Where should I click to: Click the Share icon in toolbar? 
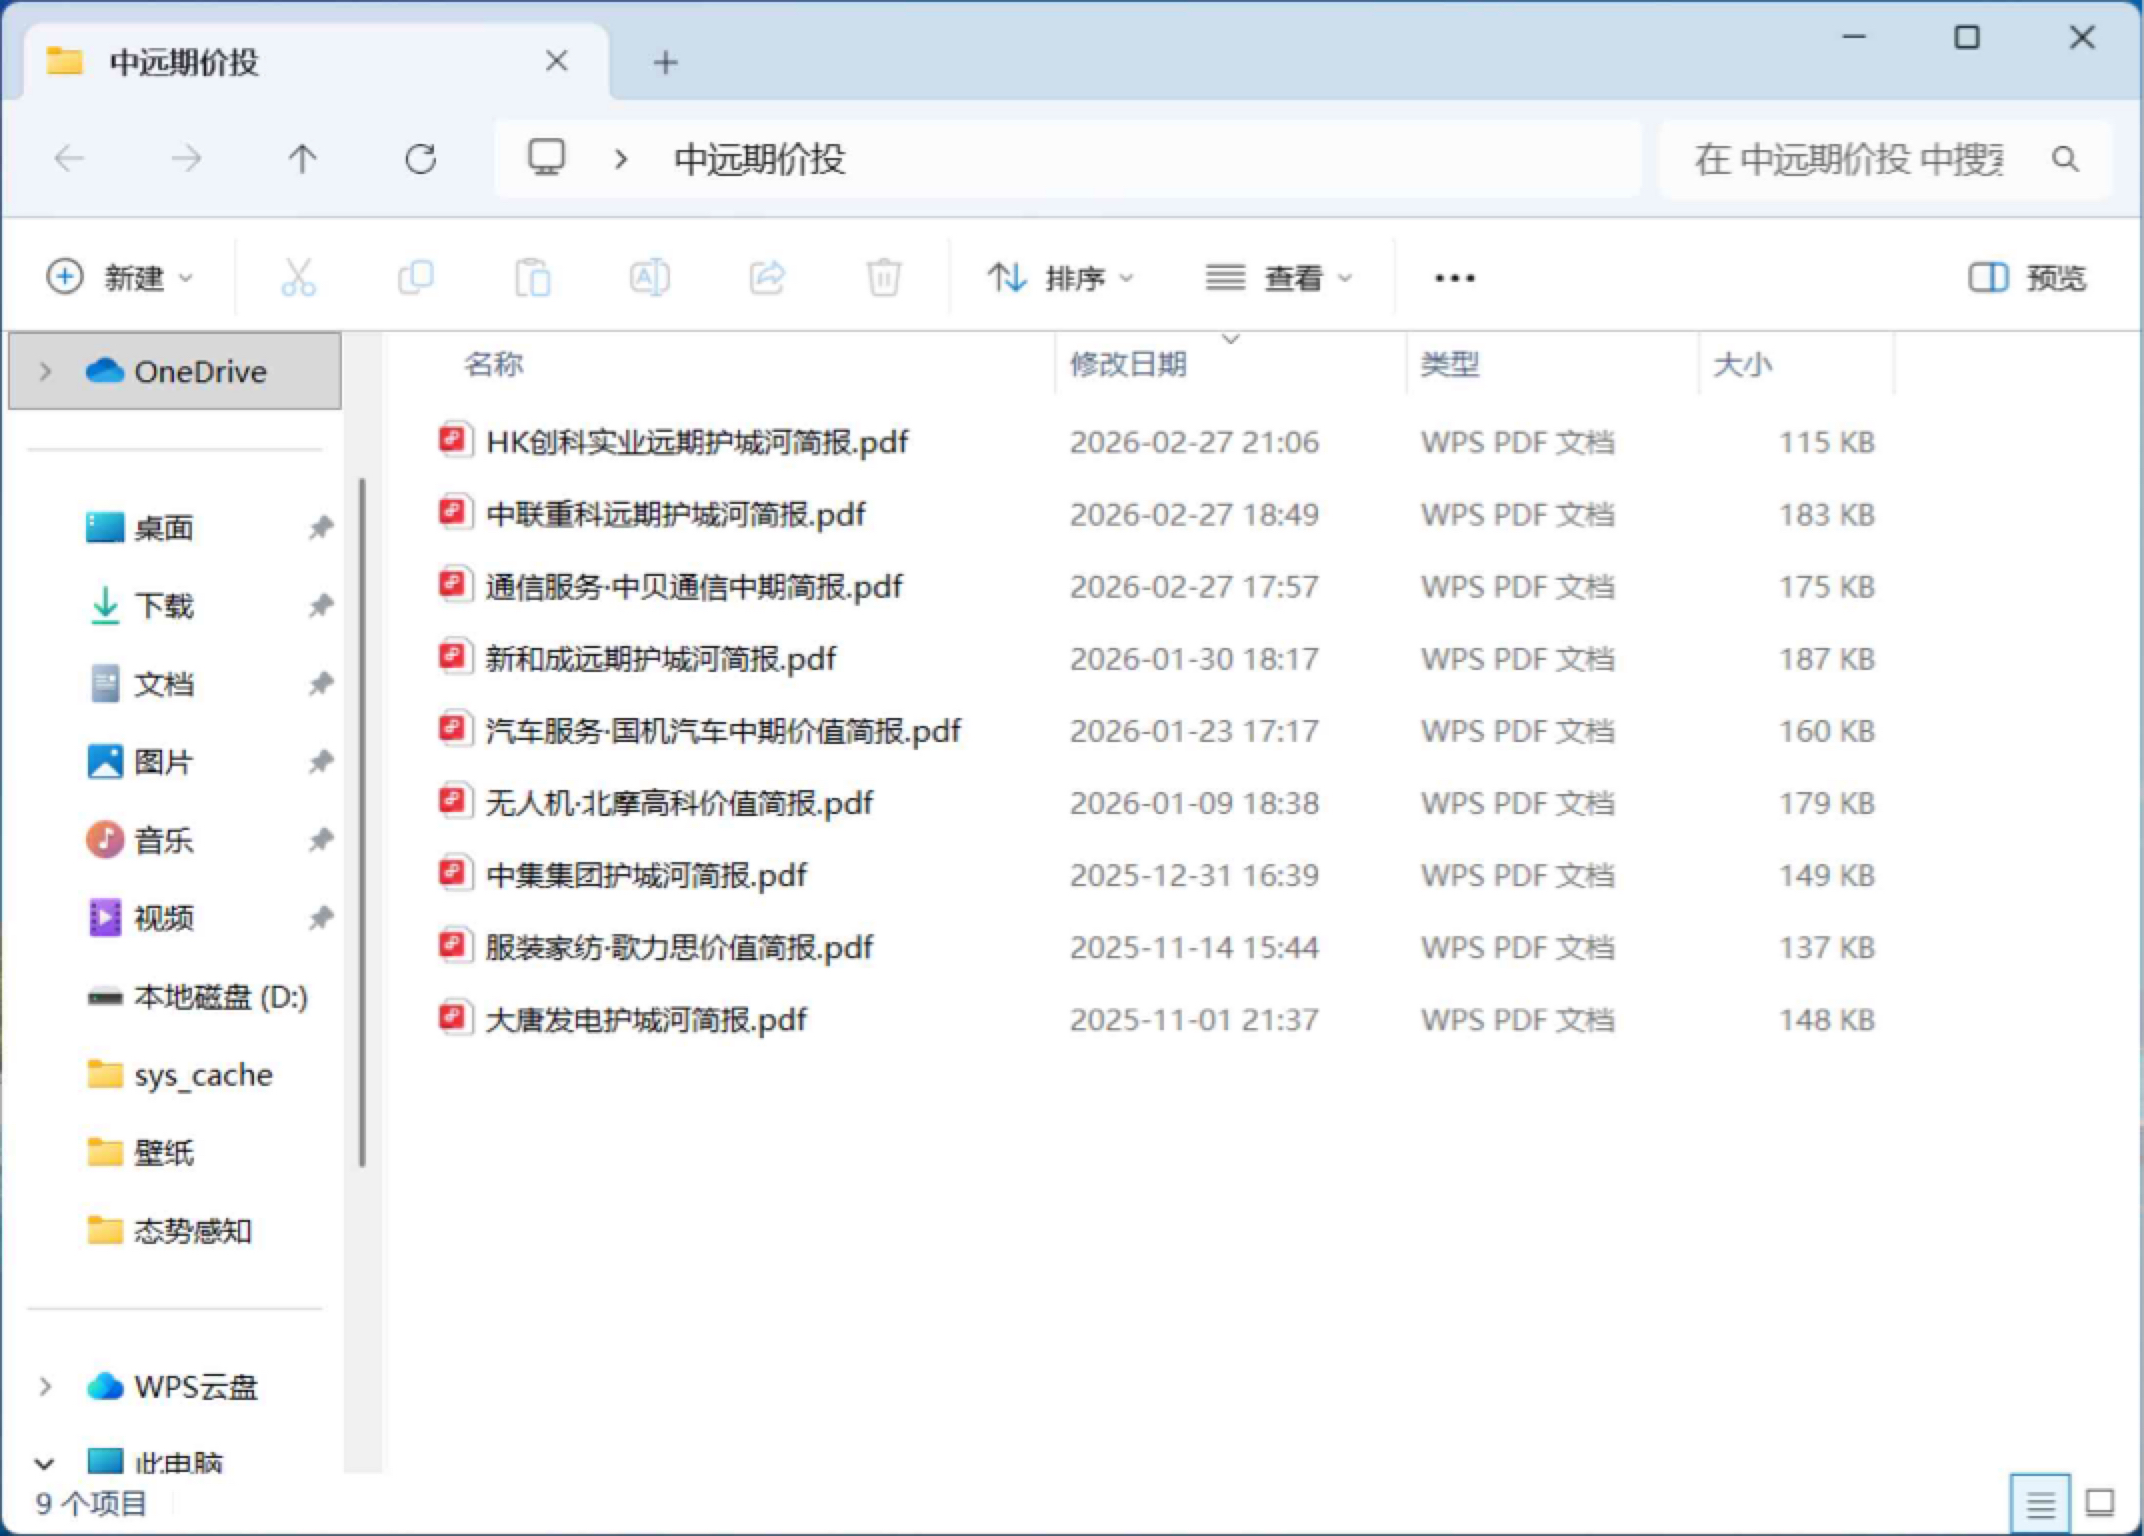click(767, 278)
